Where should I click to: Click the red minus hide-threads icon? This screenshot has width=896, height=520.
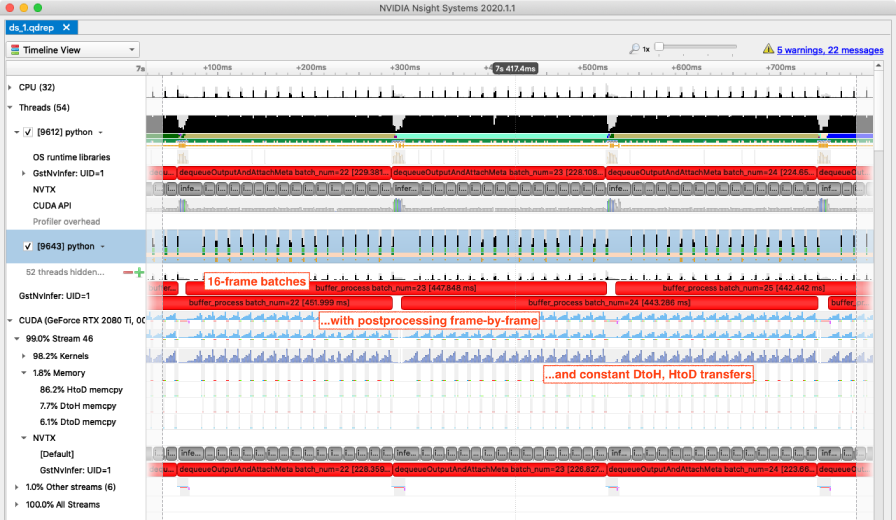point(128,273)
